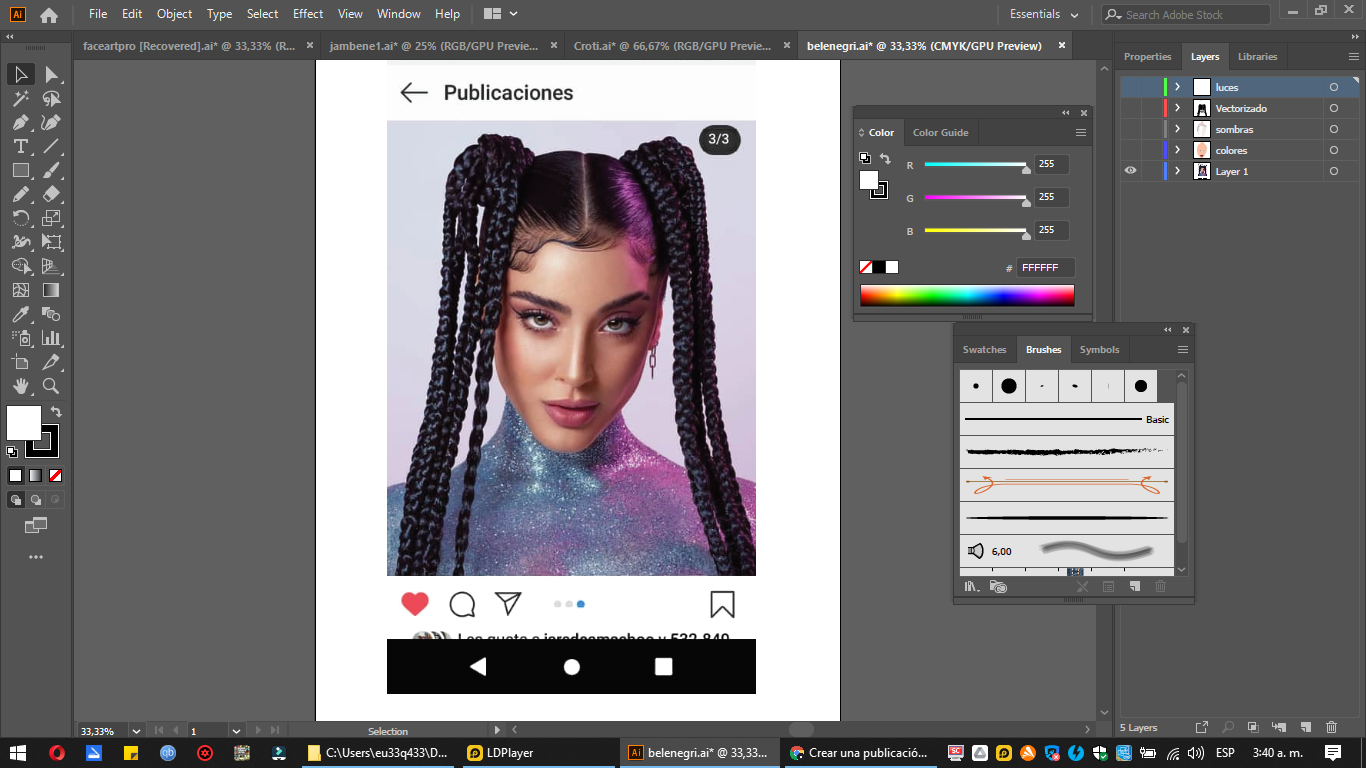
Task: Open the Edit menu
Action: point(132,14)
